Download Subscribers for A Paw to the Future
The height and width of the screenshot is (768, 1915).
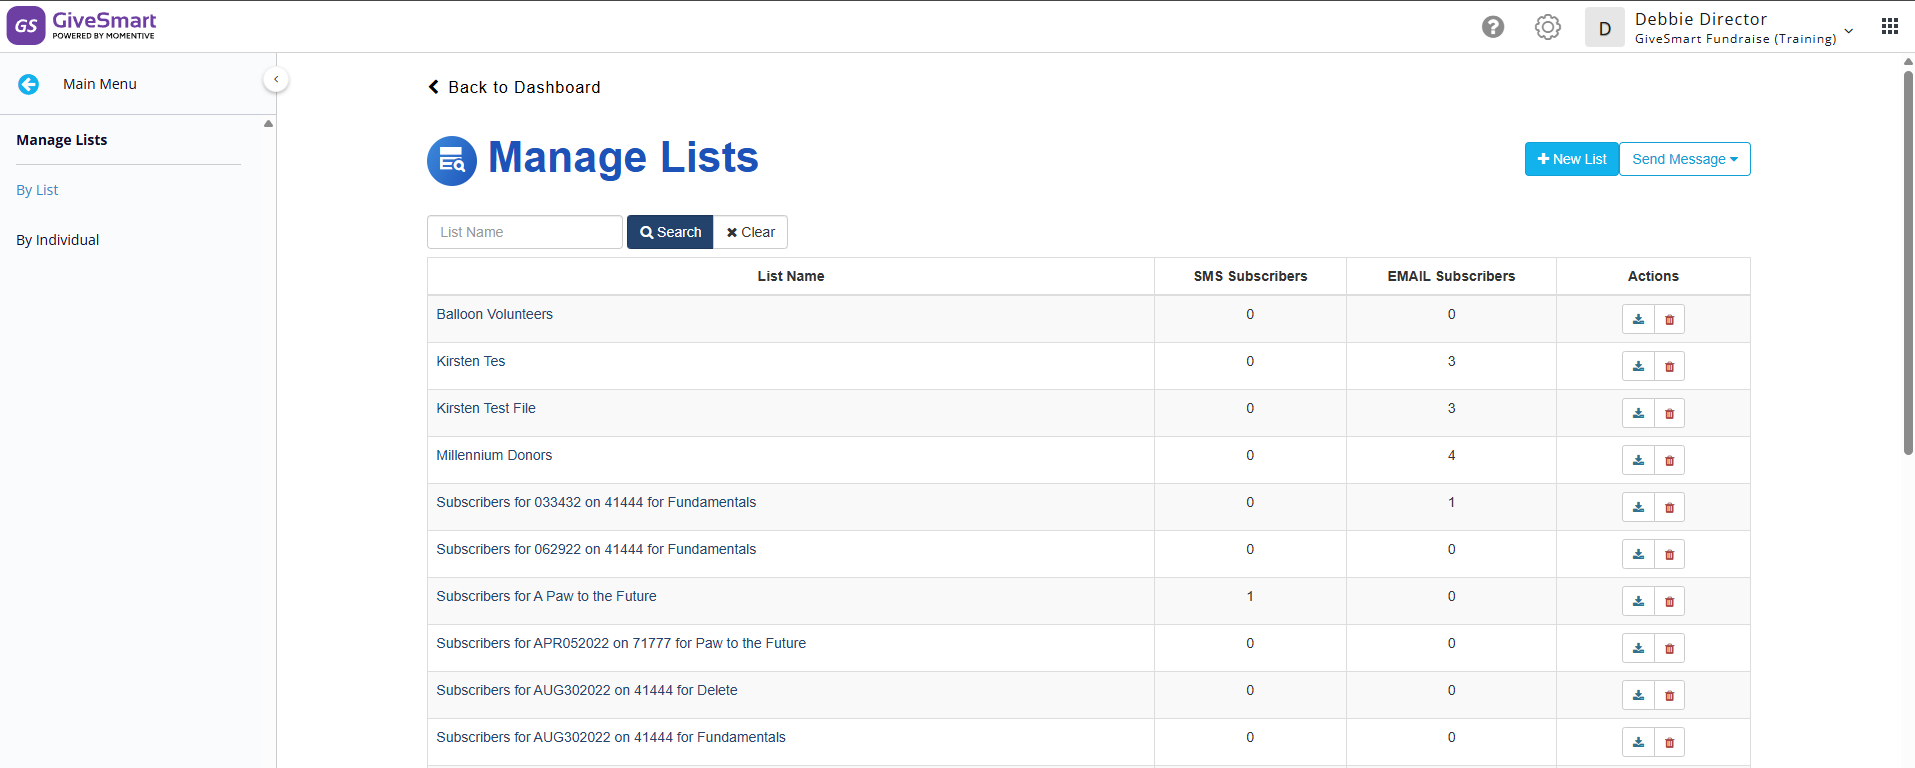(1638, 601)
